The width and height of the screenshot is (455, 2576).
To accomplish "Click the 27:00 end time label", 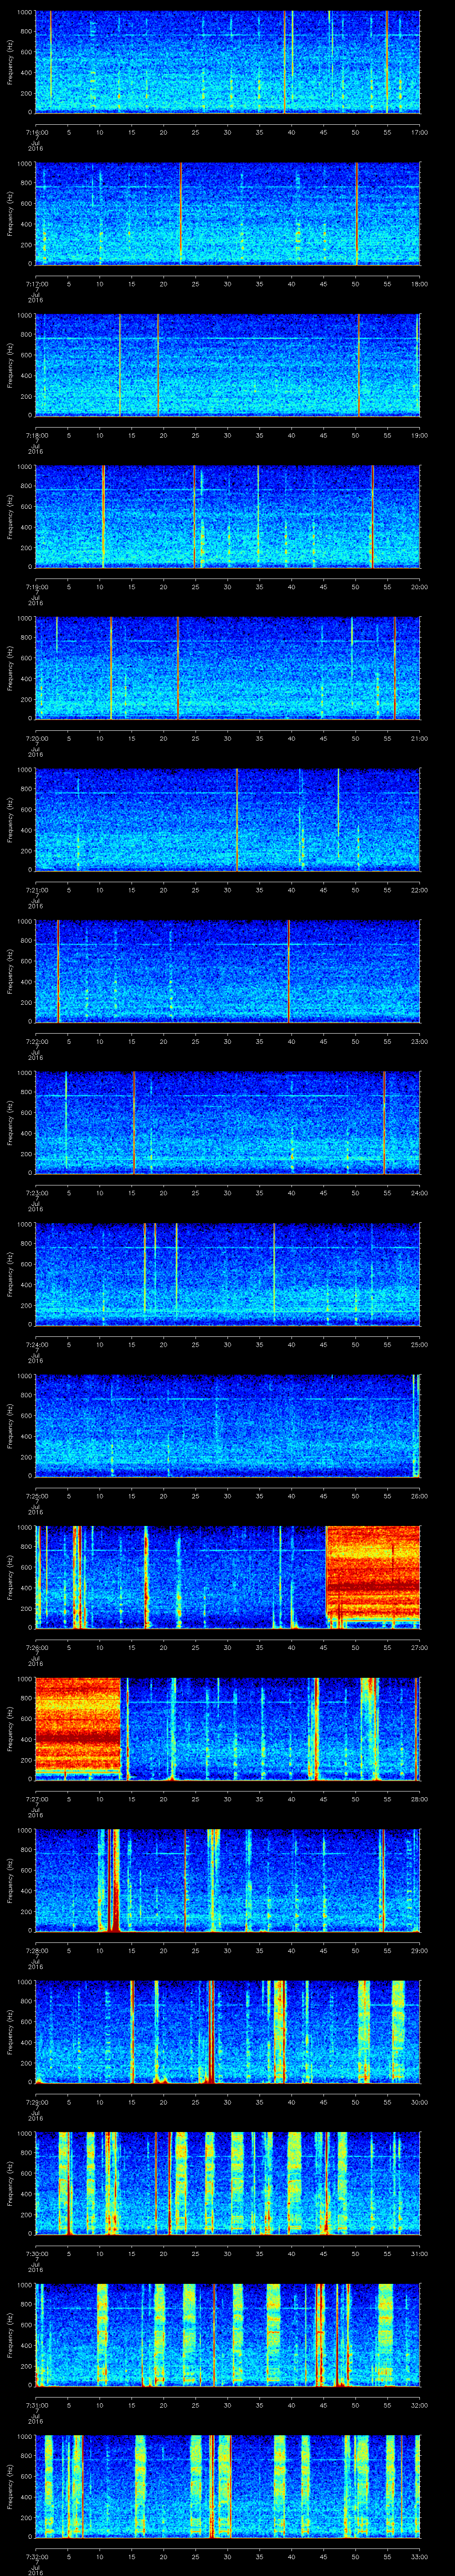I will click(x=419, y=1647).
